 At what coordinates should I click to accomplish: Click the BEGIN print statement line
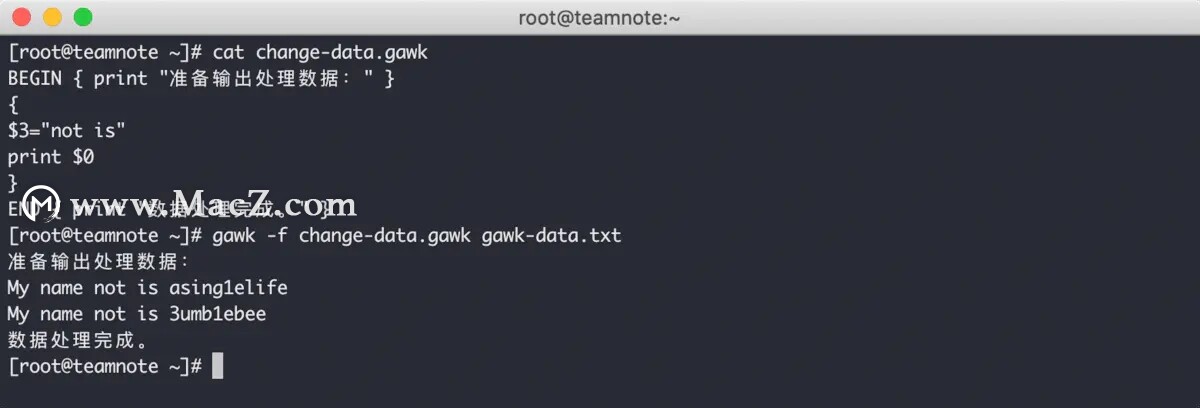(201, 78)
